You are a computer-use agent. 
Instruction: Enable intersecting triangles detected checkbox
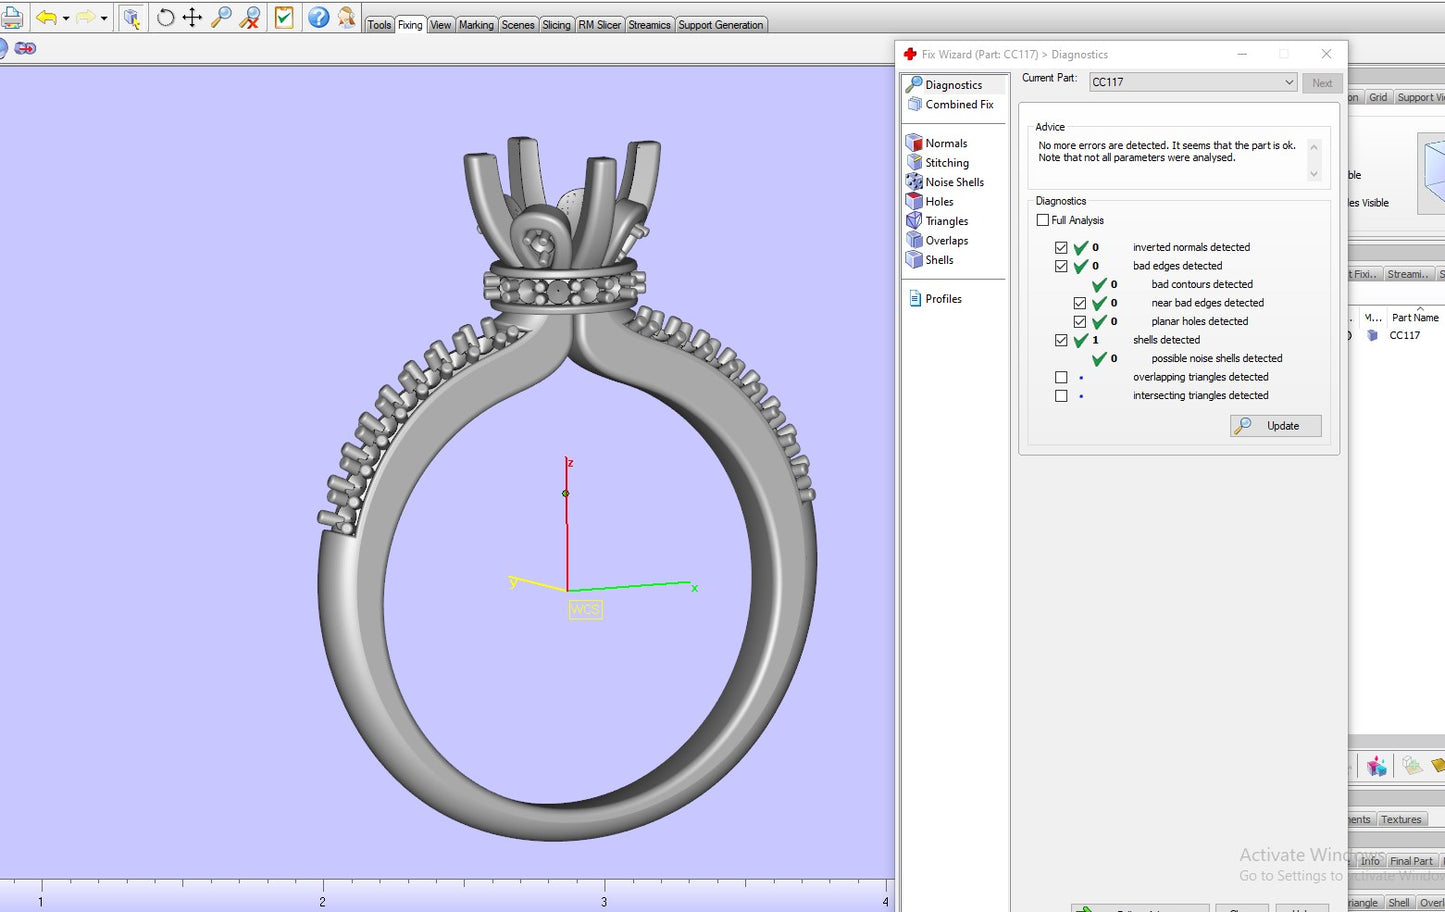[x=1061, y=396]
